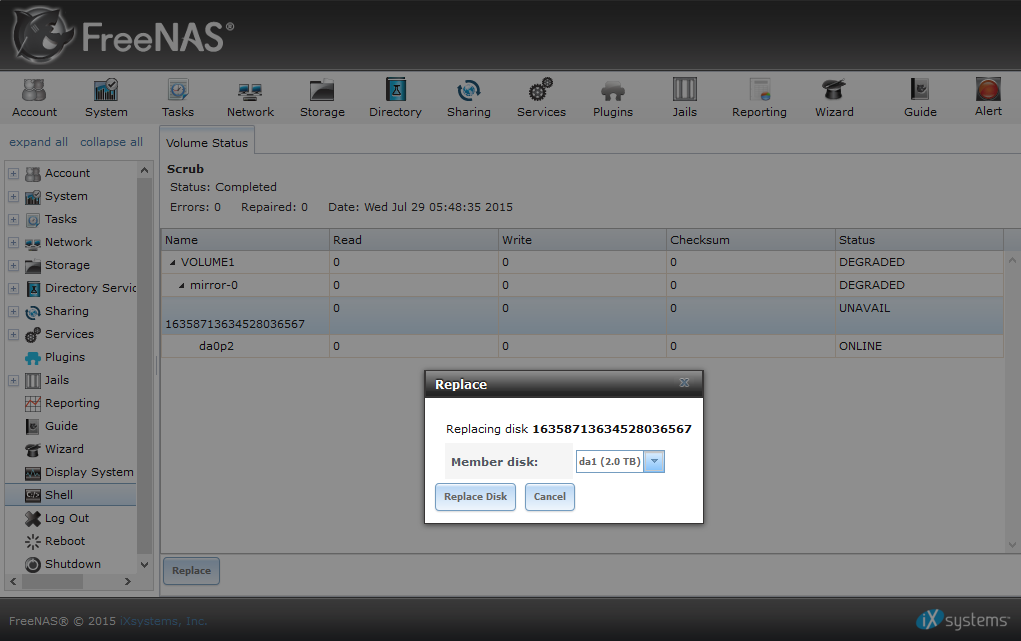Image resolution: width=1021 pixels, height=641 pixels.
Task: Click the iXsystems logo in footer
Action: point(963,620)
